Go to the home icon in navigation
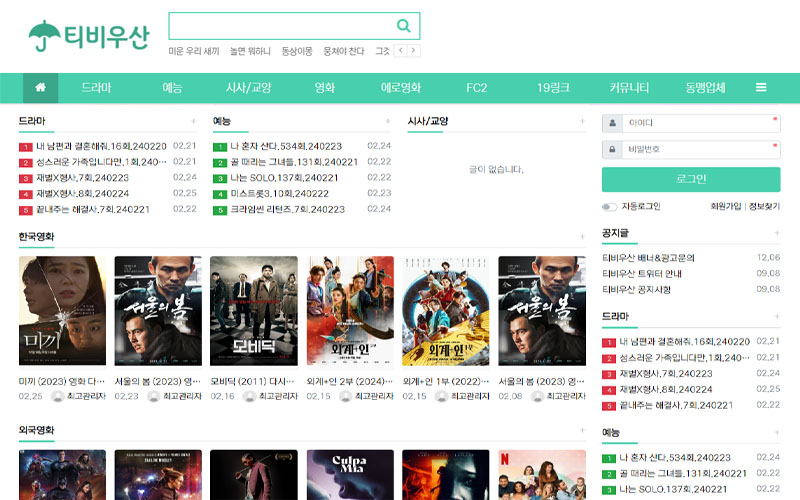The image size is (800, 500). tap(40, 87)
